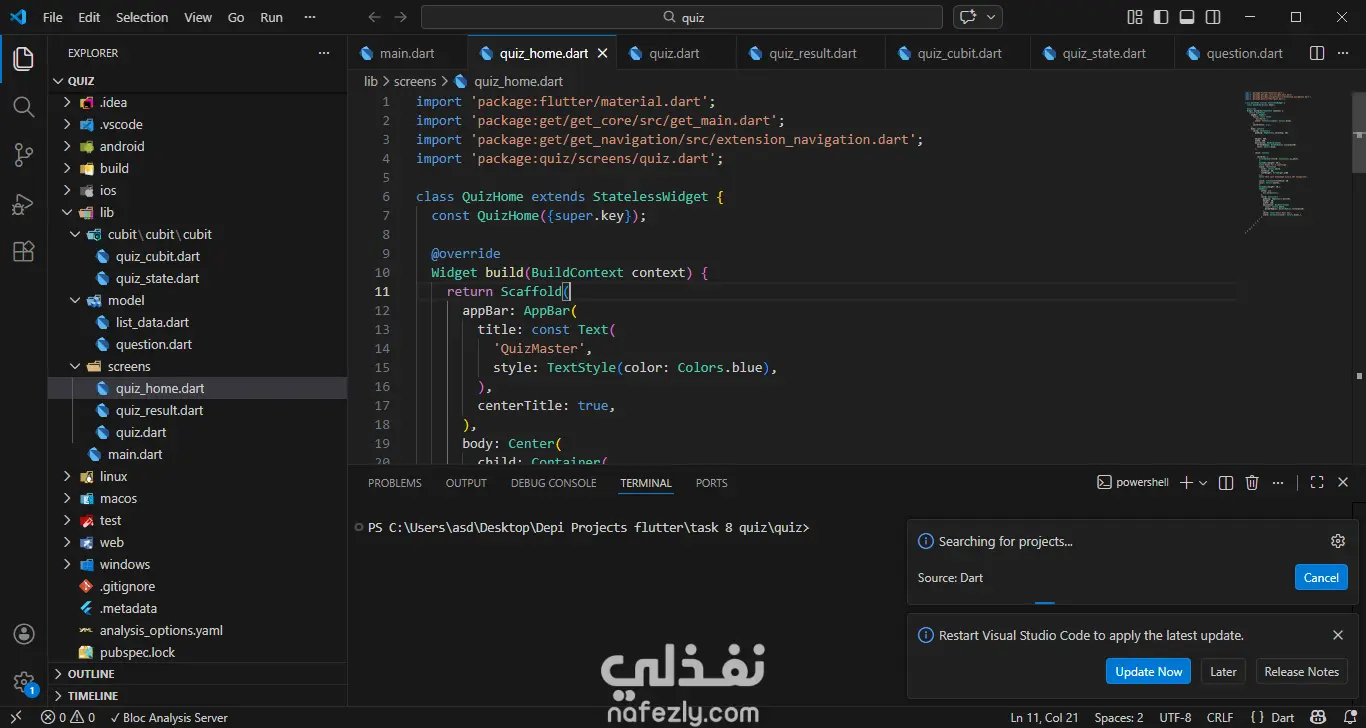Click the Update Now button

click(x=1148, y=671)
